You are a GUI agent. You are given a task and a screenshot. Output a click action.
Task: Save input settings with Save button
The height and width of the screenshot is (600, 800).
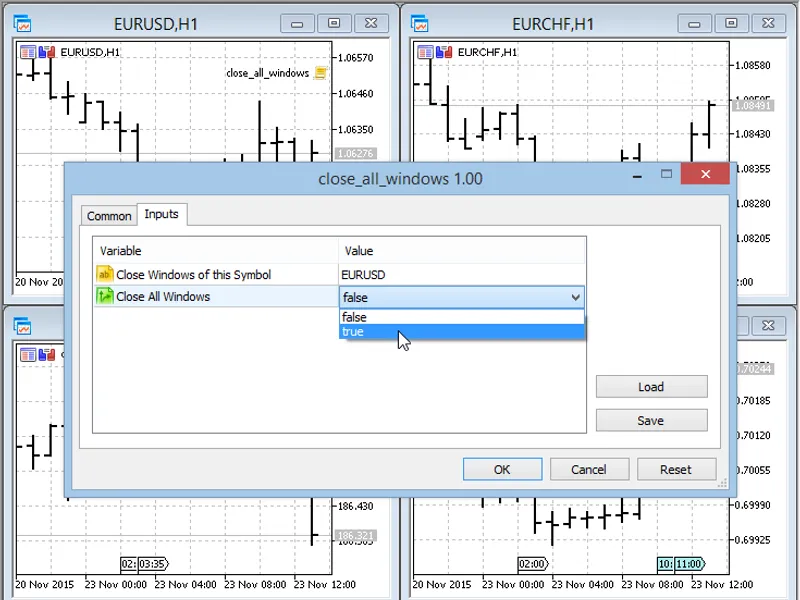(x=651, y=420)
